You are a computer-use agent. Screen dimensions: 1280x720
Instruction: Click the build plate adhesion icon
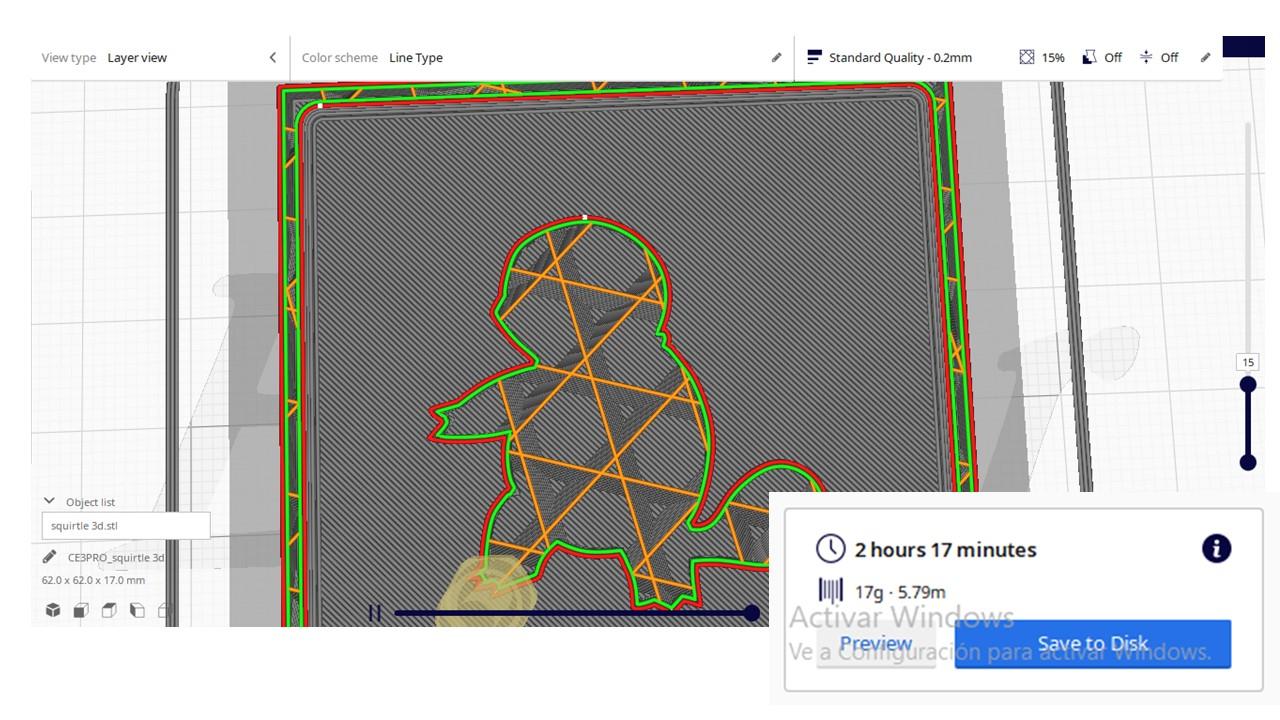[x=1146, y=58]
